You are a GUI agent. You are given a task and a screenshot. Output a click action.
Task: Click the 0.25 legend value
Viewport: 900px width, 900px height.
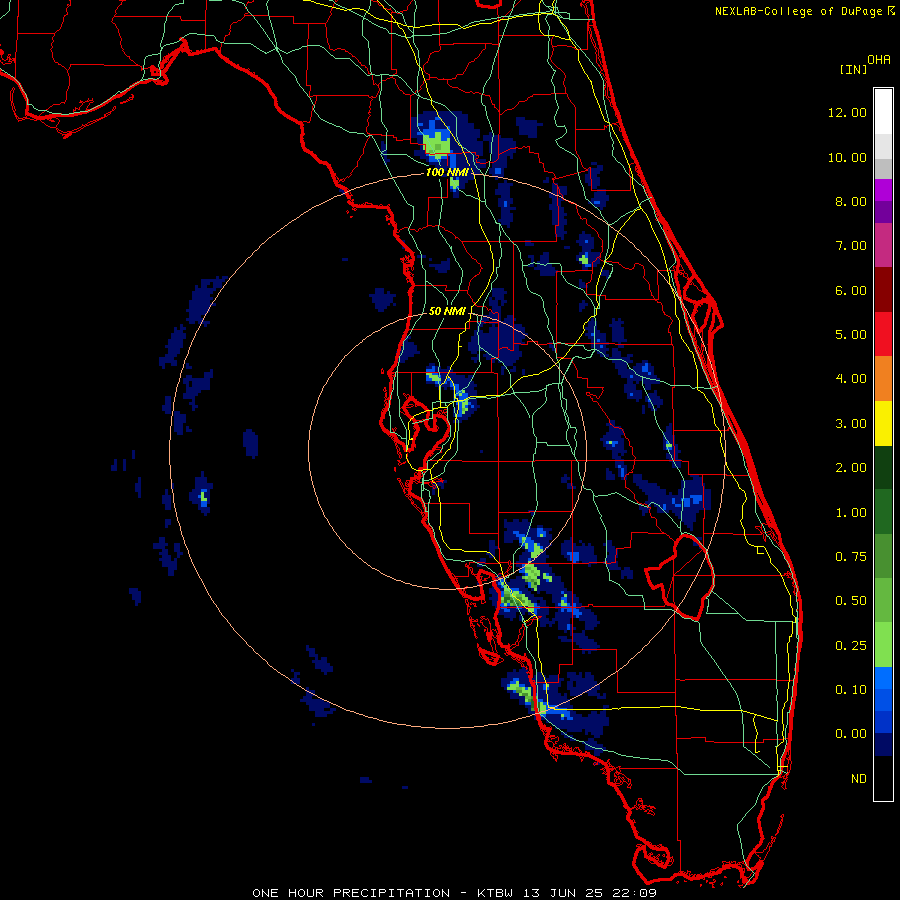click(851, 646)
